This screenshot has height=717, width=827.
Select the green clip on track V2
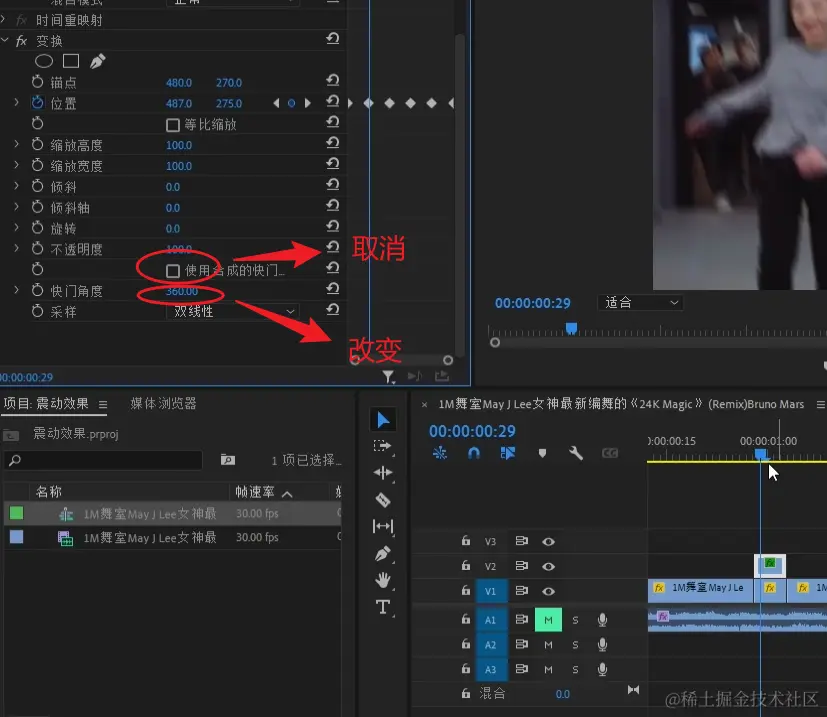click(x=770, y=566)
